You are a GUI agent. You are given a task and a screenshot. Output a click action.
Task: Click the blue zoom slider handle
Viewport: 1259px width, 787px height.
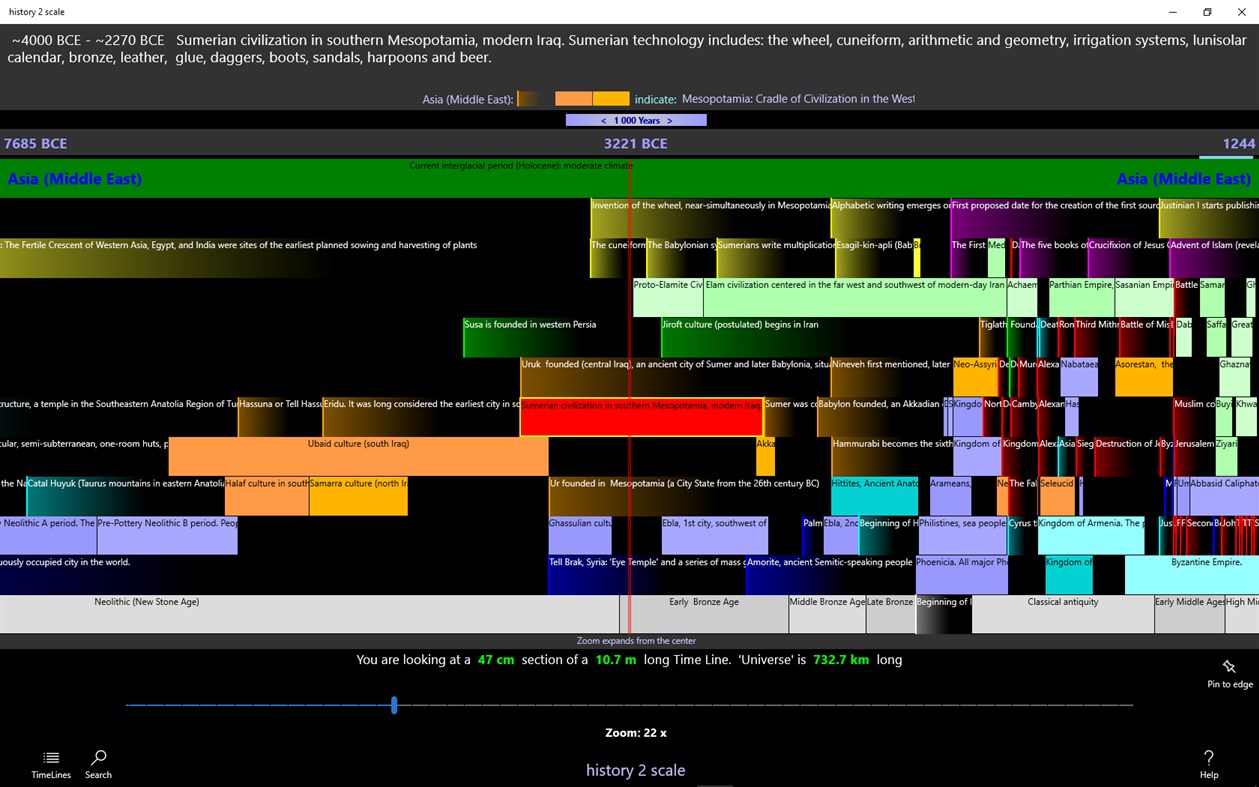(394, 705)
